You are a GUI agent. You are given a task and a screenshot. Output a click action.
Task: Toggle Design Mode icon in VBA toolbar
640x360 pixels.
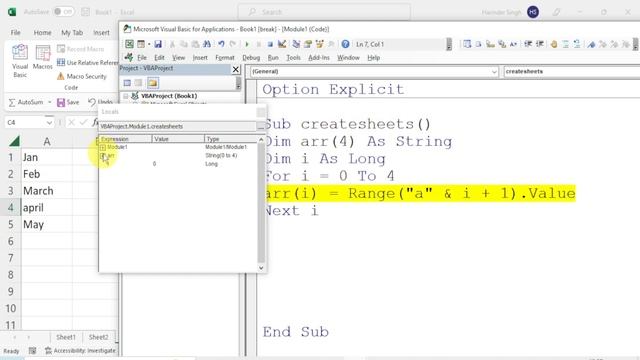282,44
